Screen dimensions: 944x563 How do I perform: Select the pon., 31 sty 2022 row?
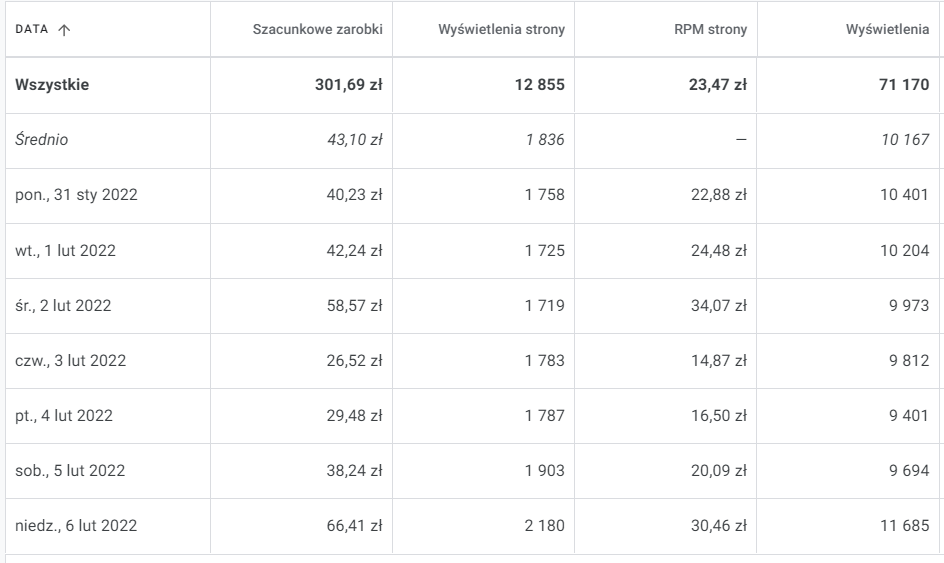point(76,196)
